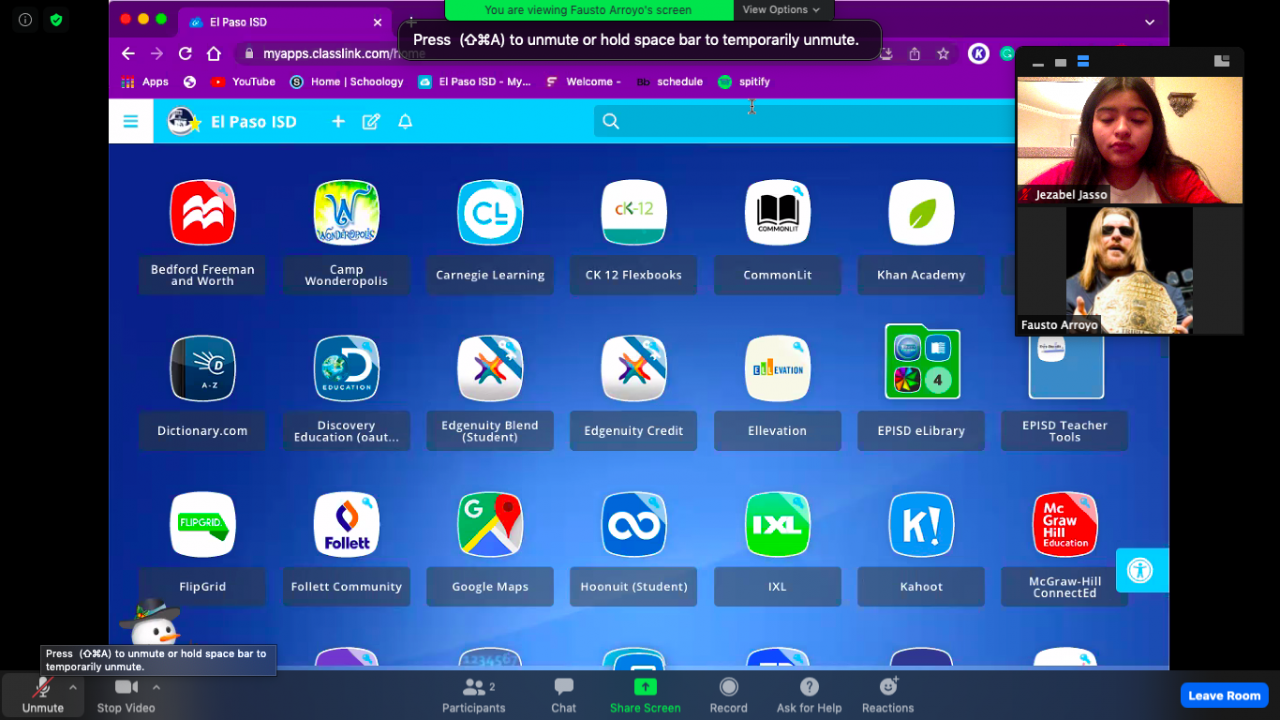Click Share Screen in Zoom
The width and height of the screenshot is (1280, 720).
pyautogui.click(x=645, y=695)
